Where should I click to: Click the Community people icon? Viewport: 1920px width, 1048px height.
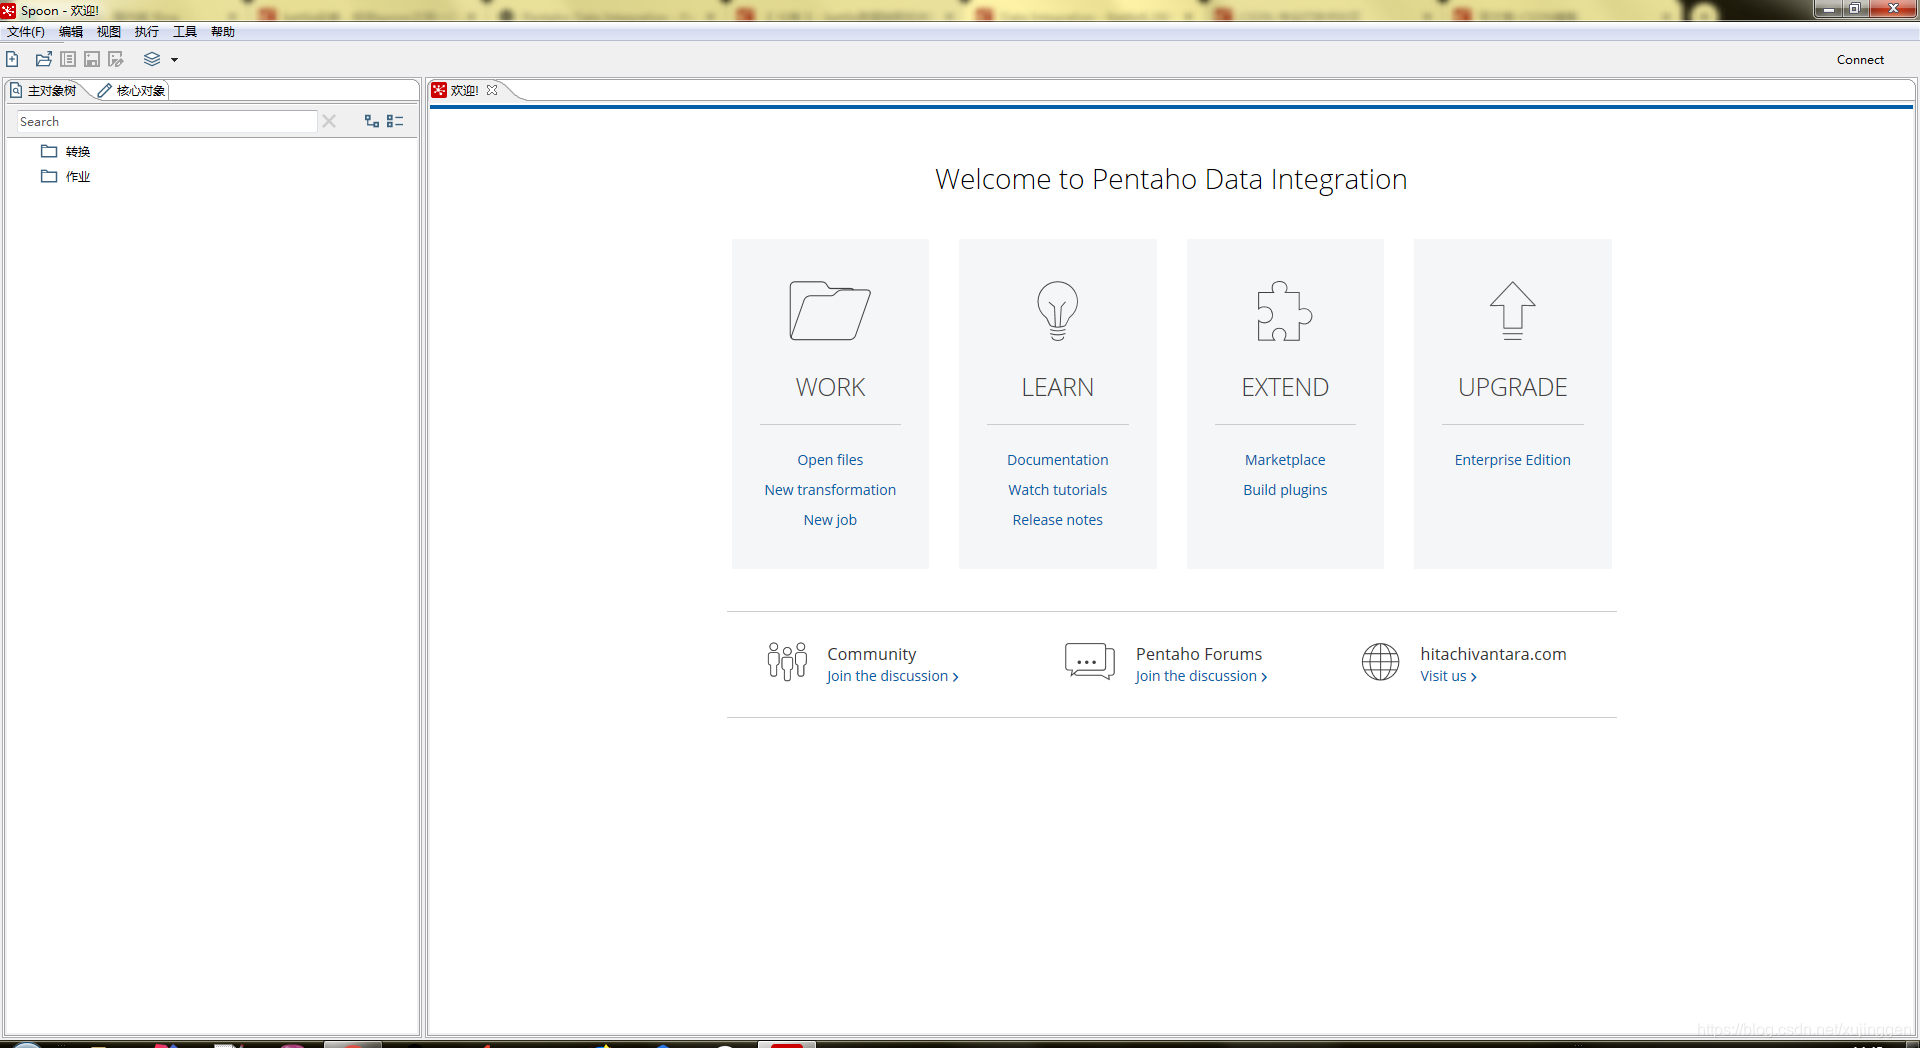(x=787, y=662)
